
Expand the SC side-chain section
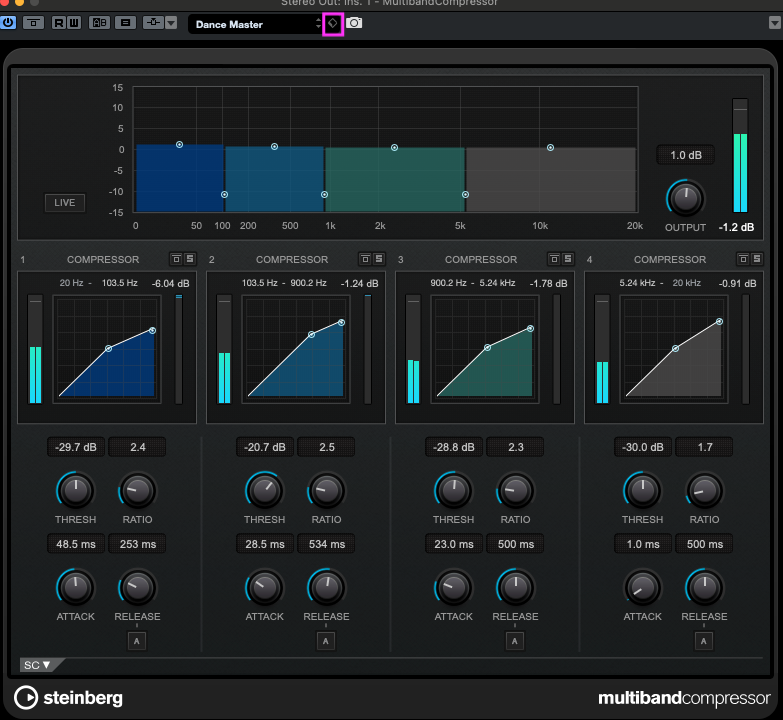[38, 665]
